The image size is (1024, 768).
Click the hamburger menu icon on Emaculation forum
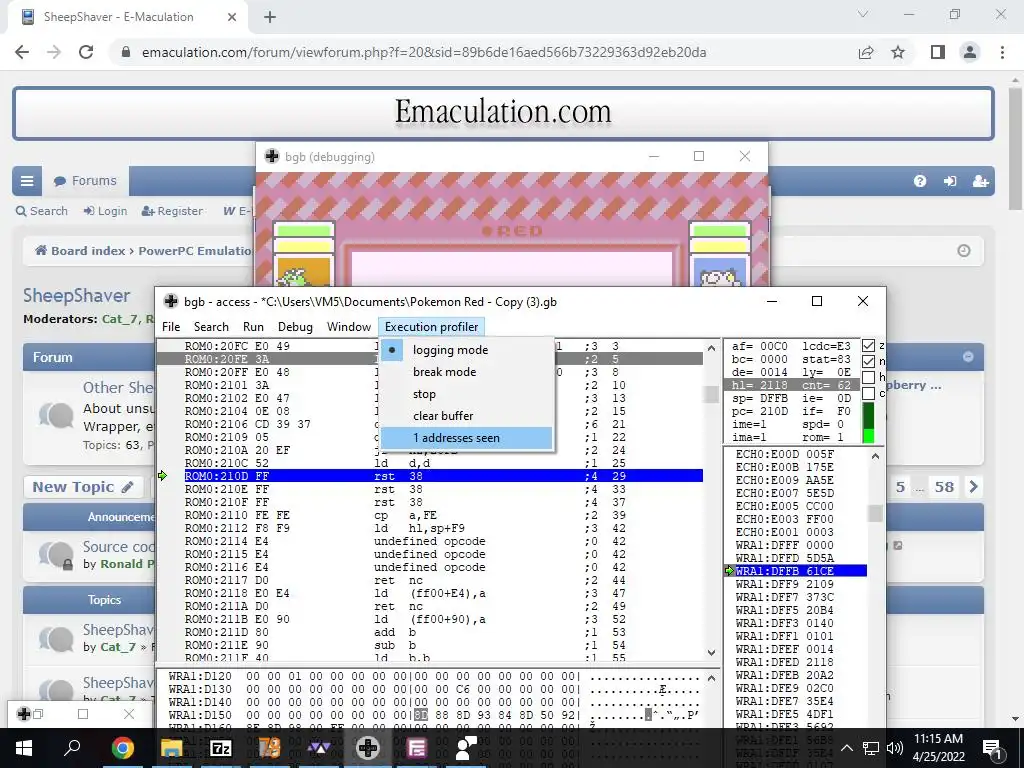point(27,181)
